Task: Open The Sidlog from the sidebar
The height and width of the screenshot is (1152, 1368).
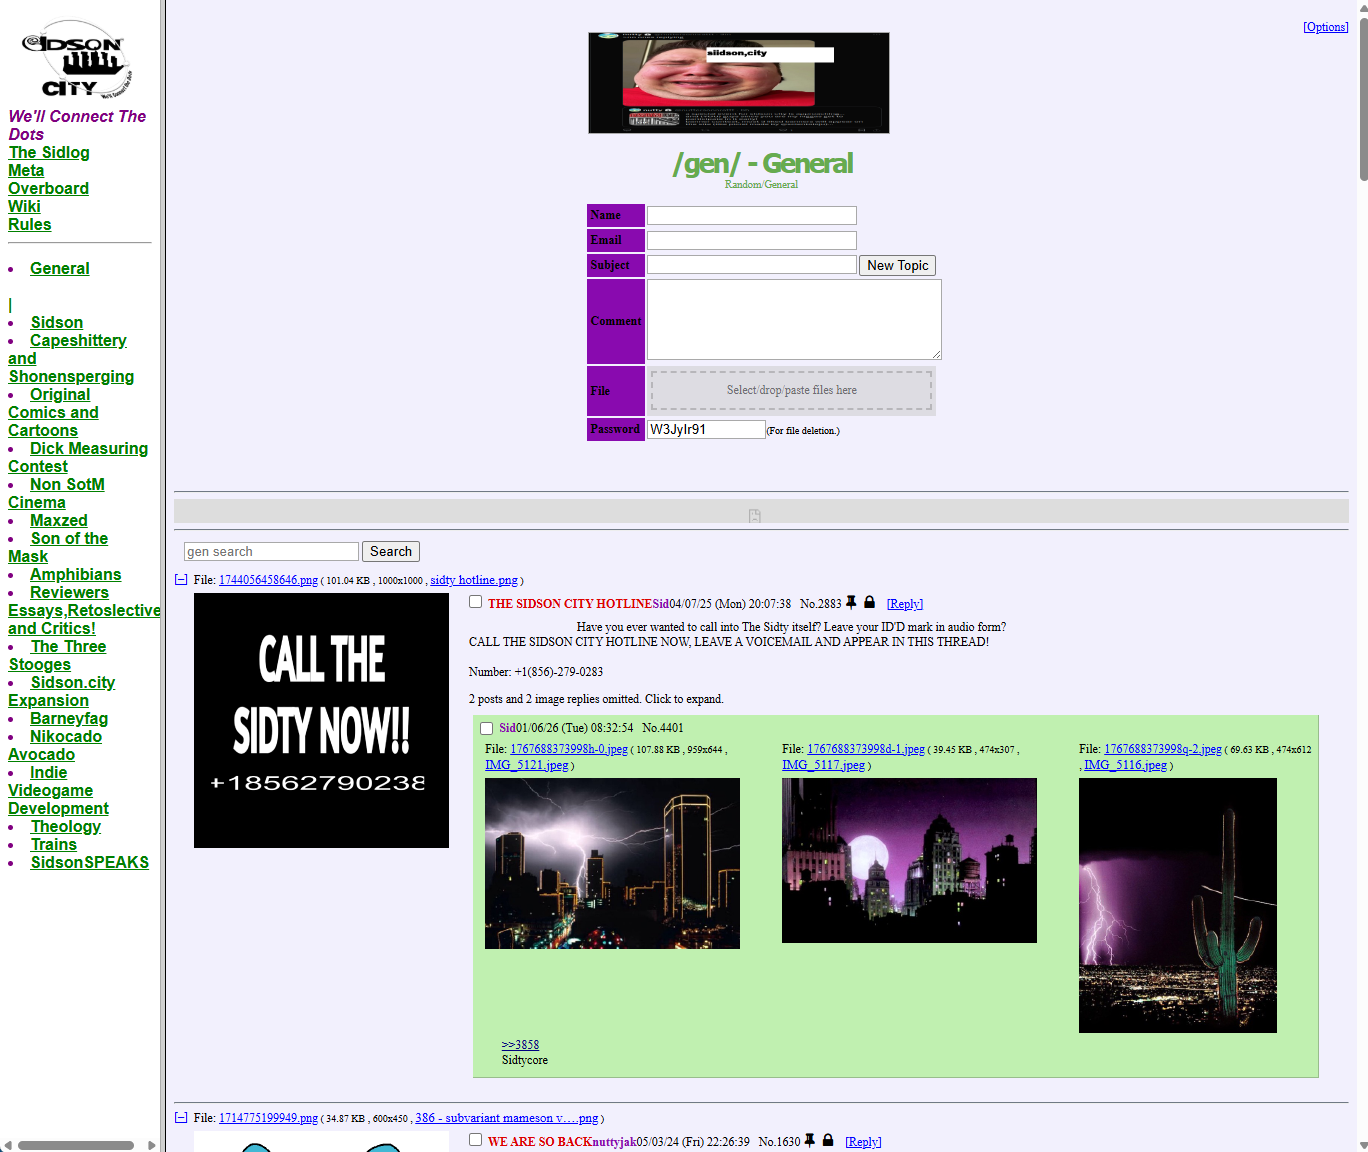Action: (x=49, y=152)
